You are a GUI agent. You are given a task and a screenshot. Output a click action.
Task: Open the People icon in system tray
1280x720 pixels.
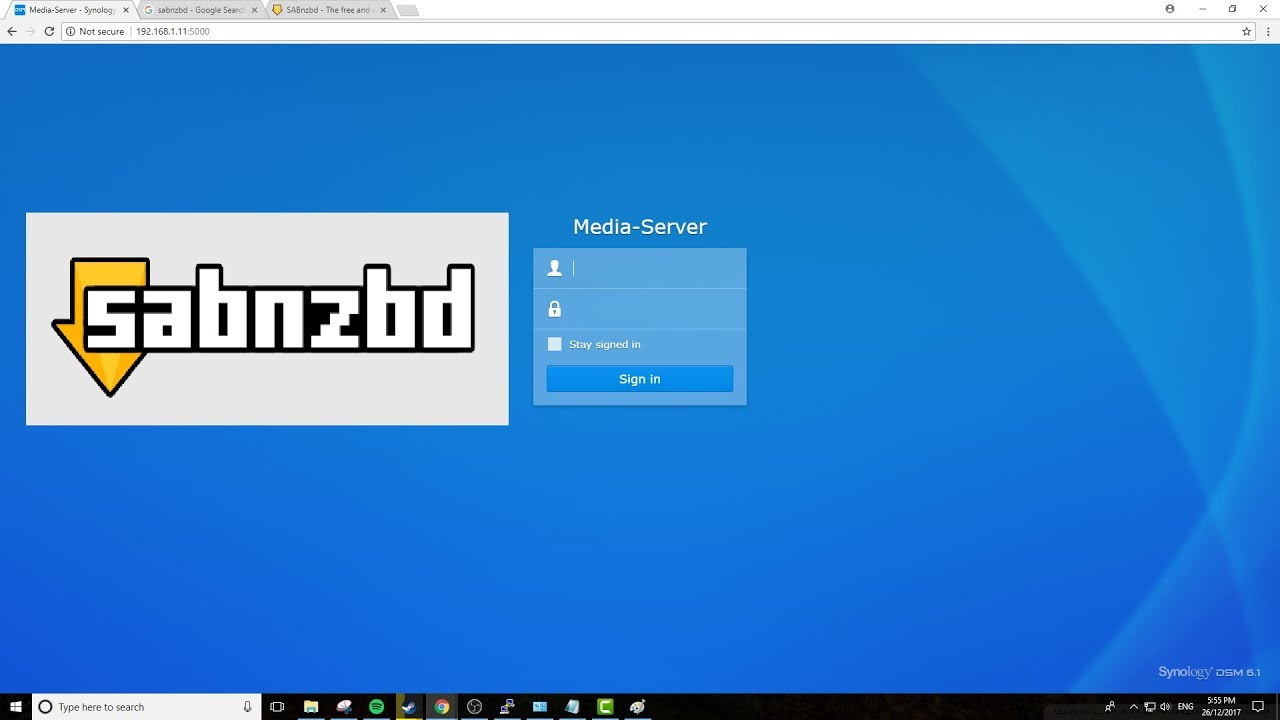(x=1110, y=707)
